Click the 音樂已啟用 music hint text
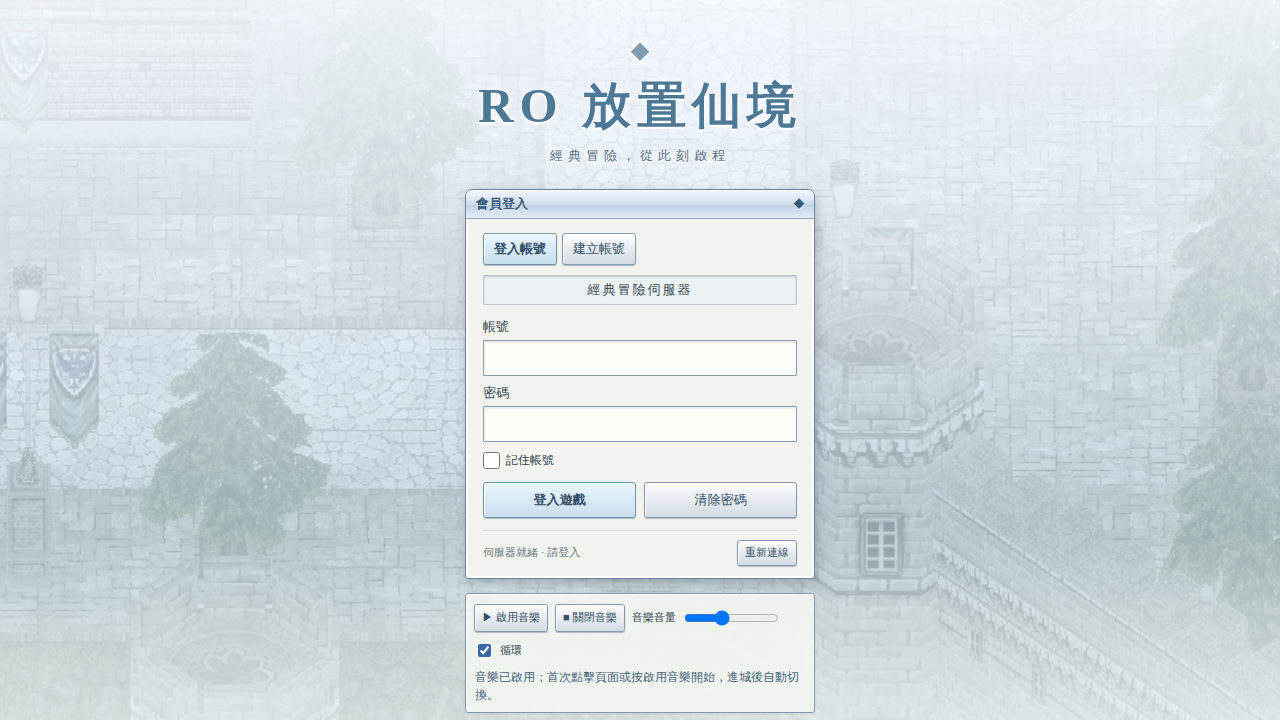The height and width of the screenshot is (720, 1280). 637,686
